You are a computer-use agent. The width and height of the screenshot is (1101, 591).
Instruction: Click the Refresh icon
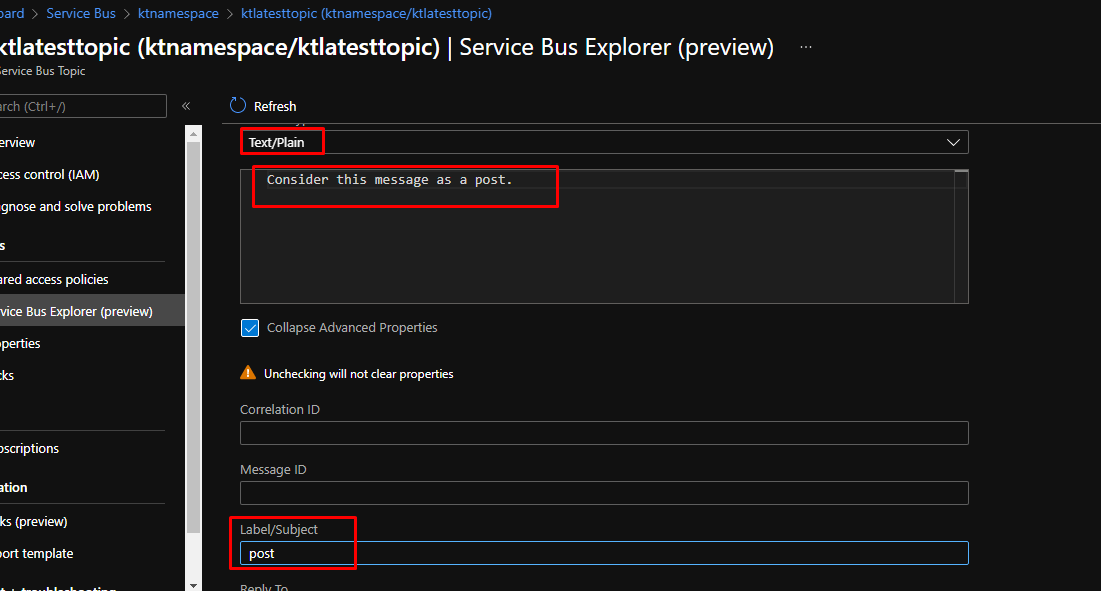click(x=237, y=106)
